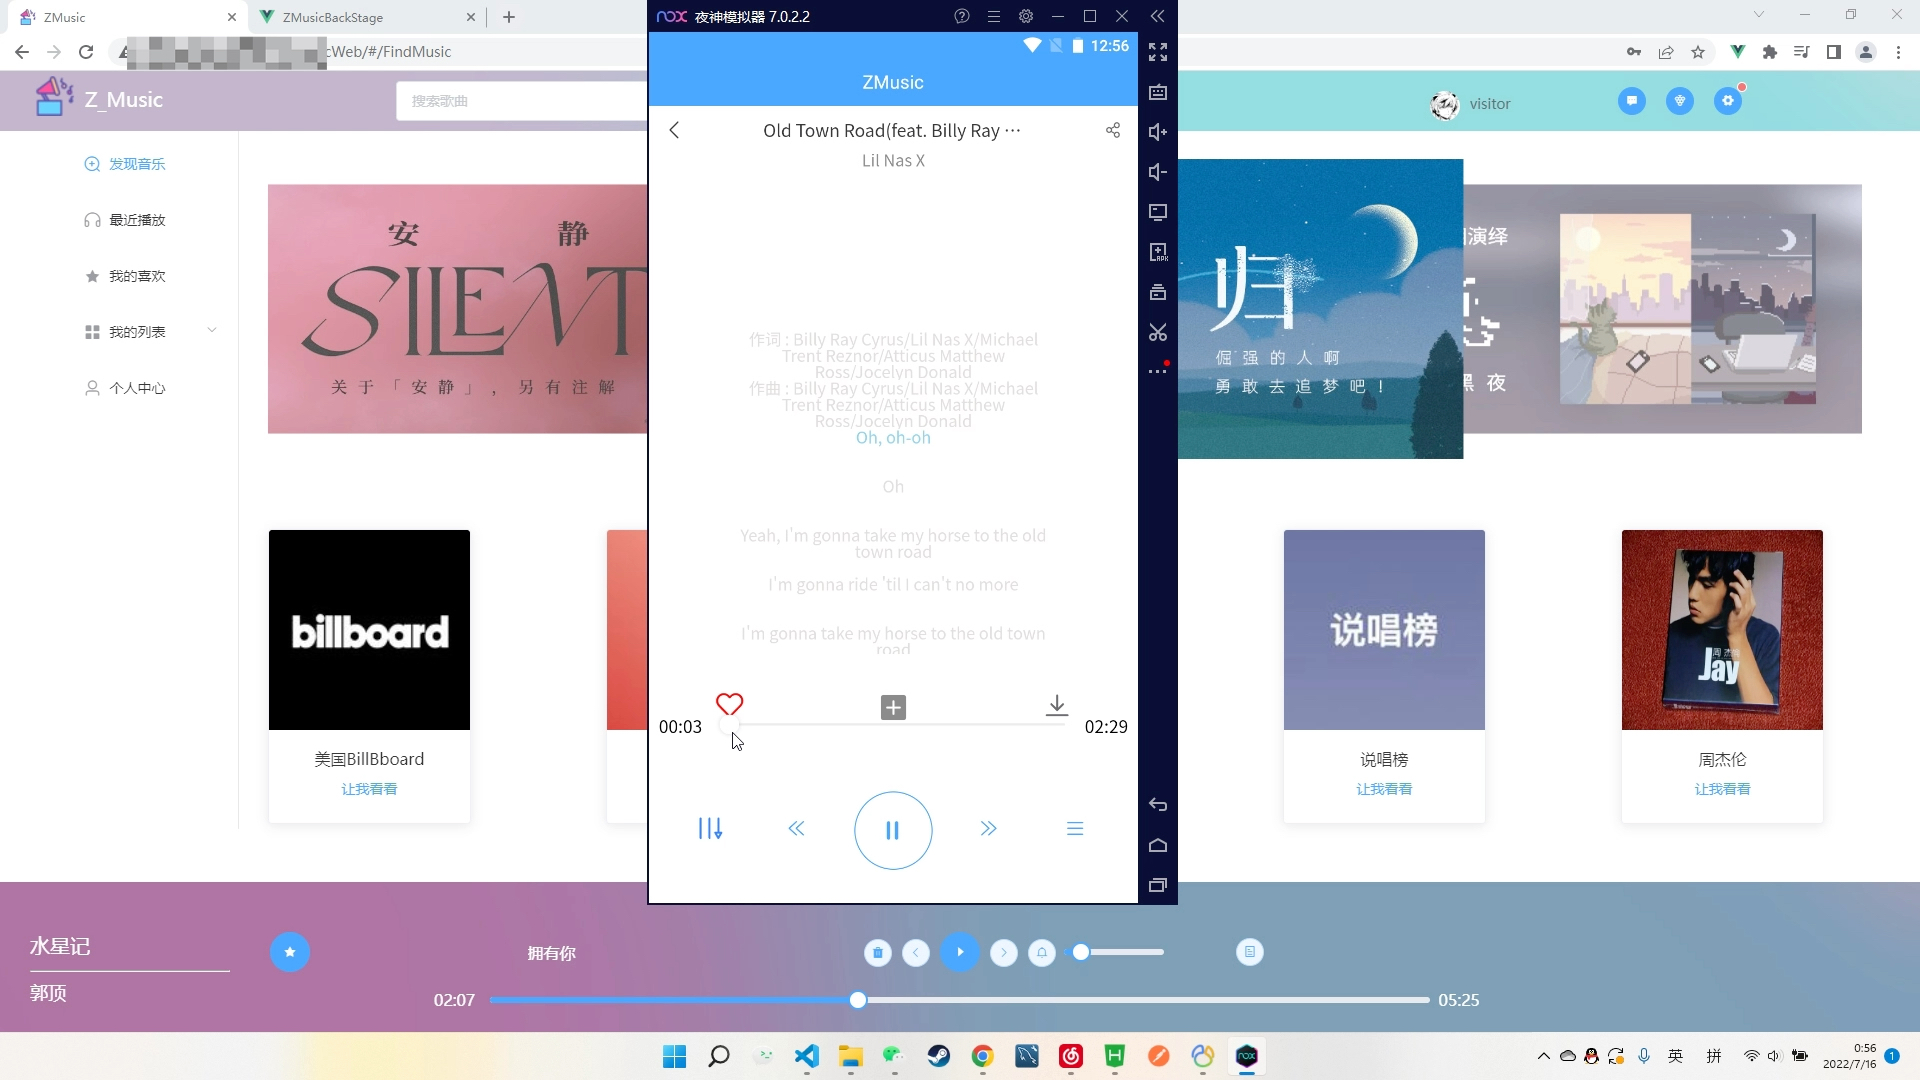Show more Nox sidebar tools
Screen dimensions: 1920x1080
(x=1158, y=371)
